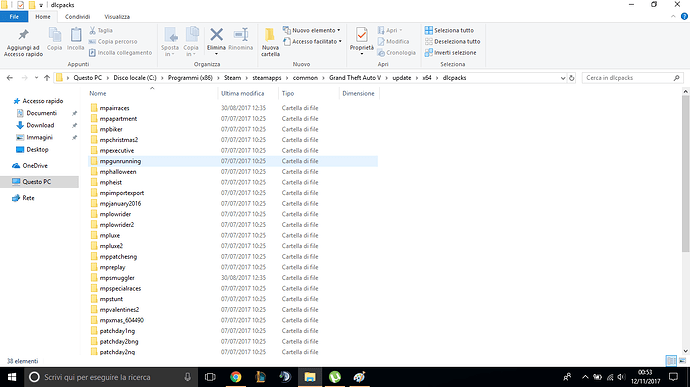Click the vertical scrollbar of file list

click(x=686, y=174)
